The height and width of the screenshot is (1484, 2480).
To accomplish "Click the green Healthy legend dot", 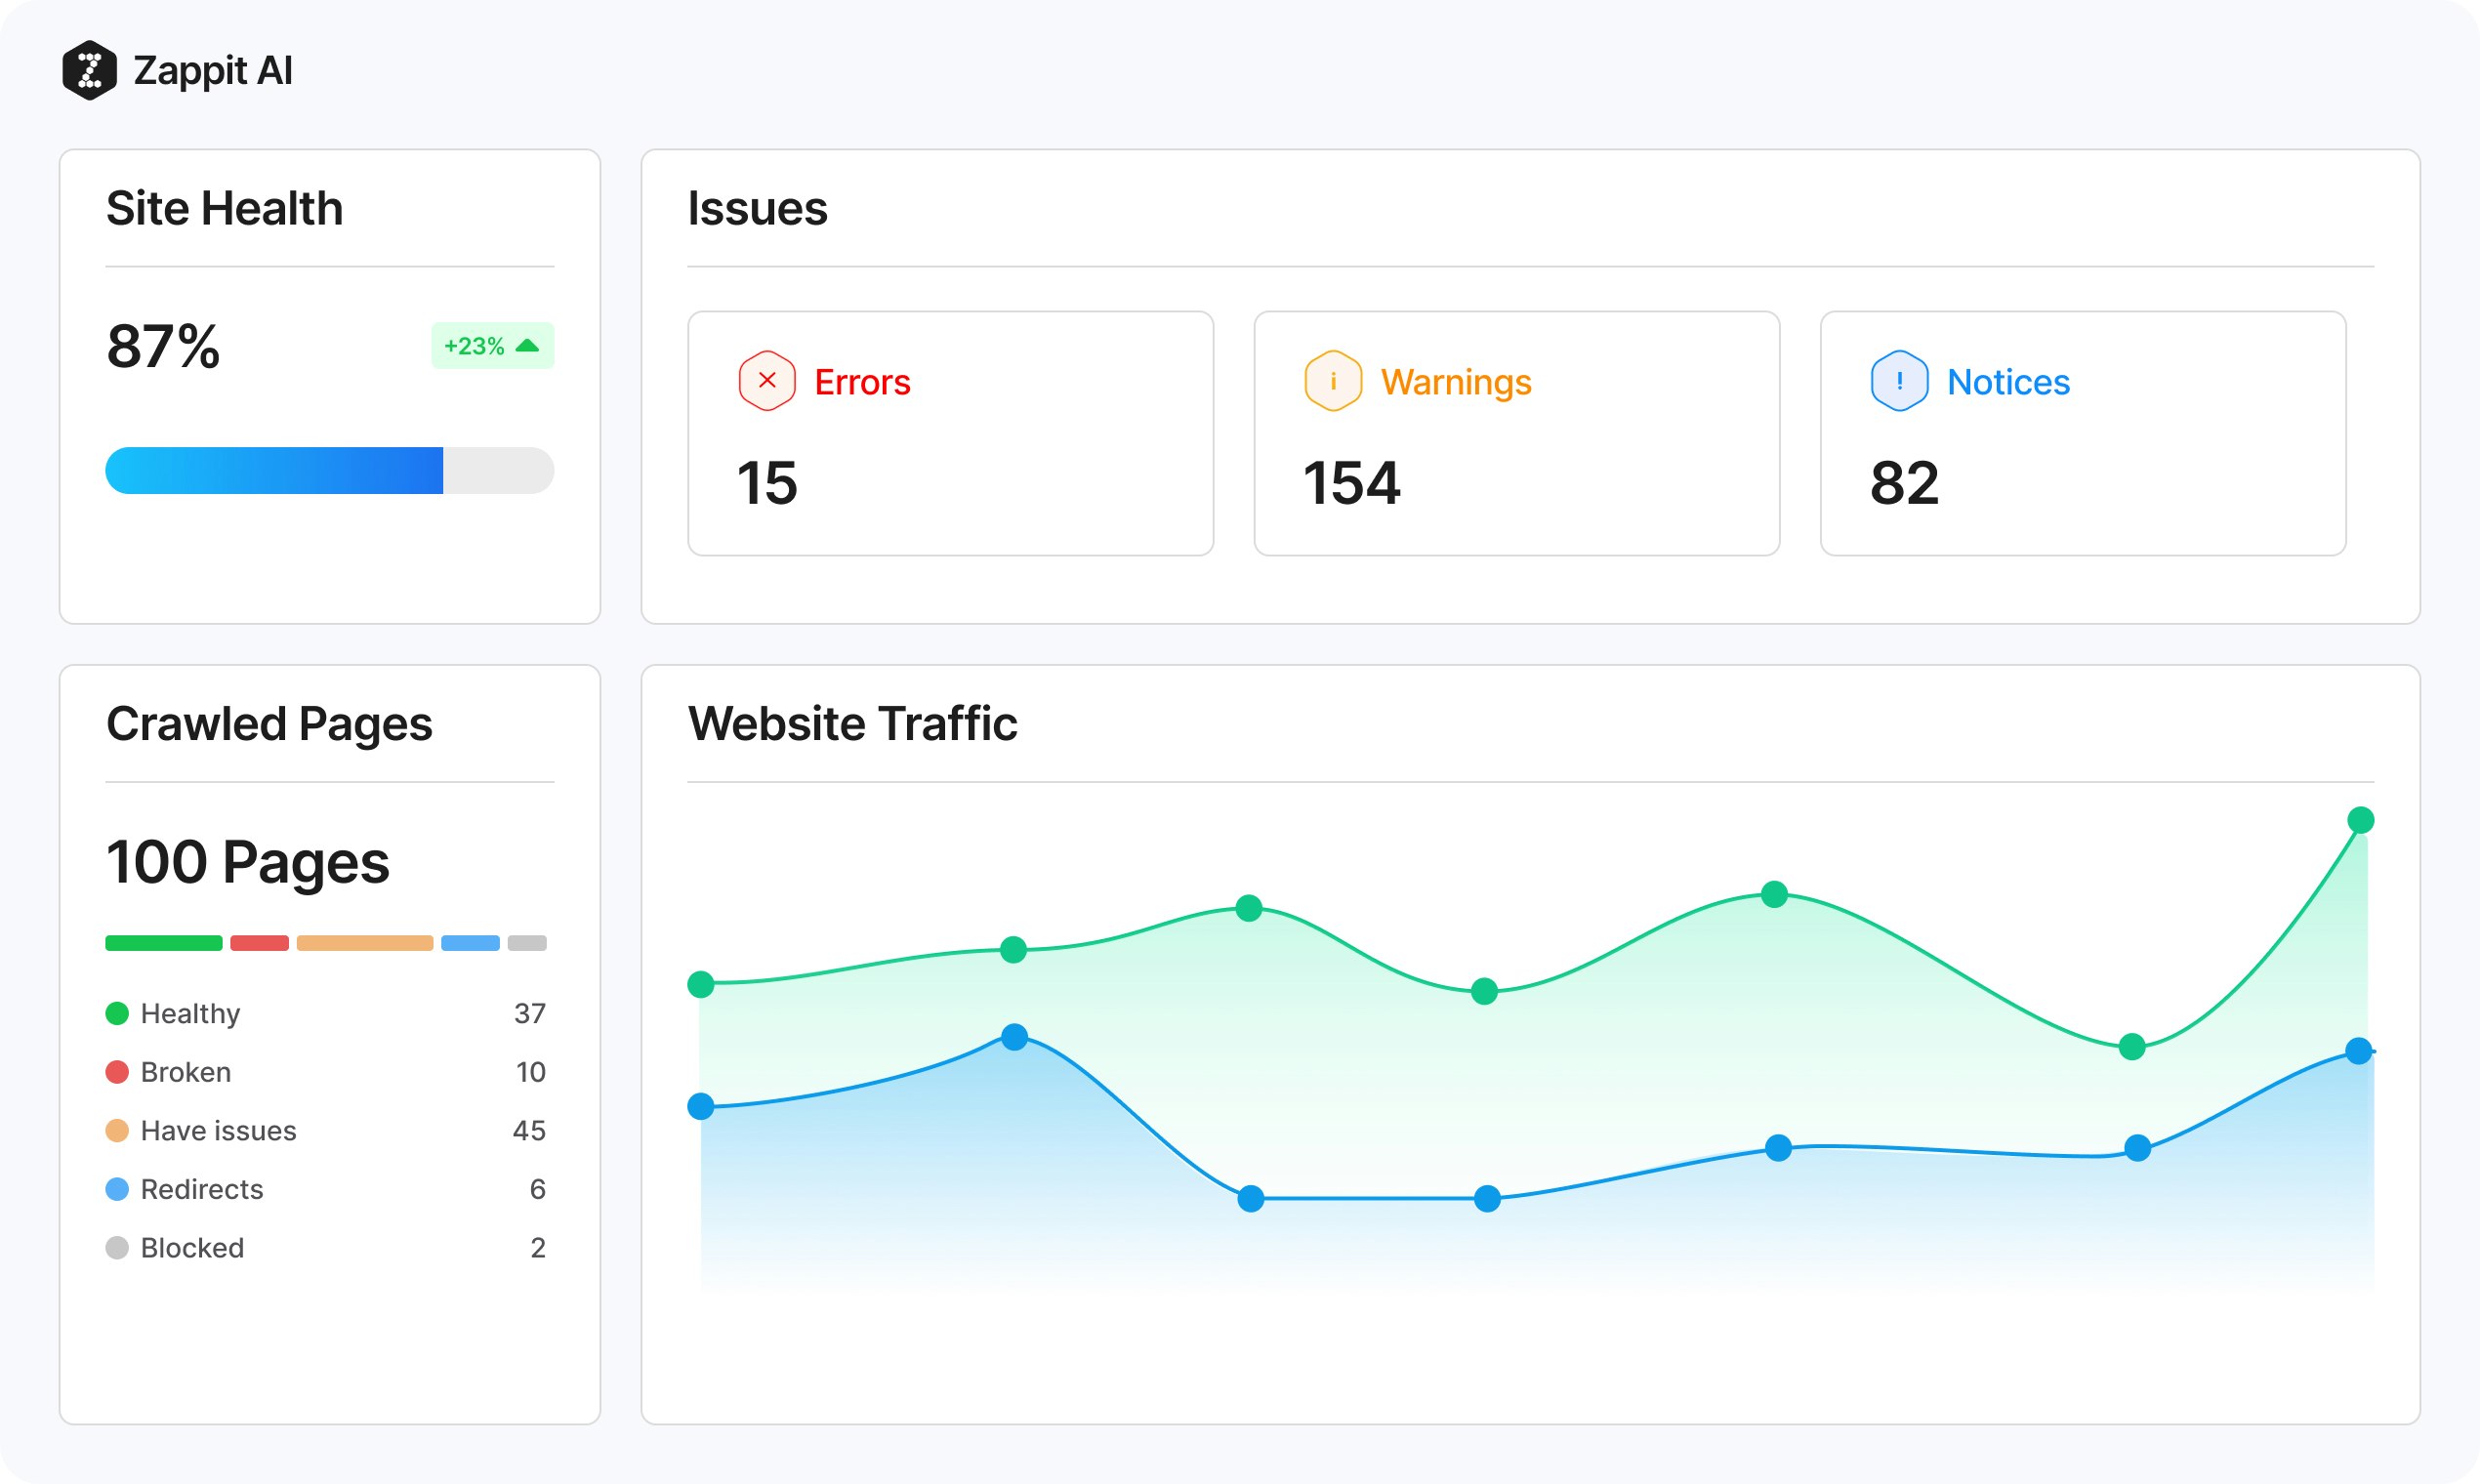I will point(117,1013).
